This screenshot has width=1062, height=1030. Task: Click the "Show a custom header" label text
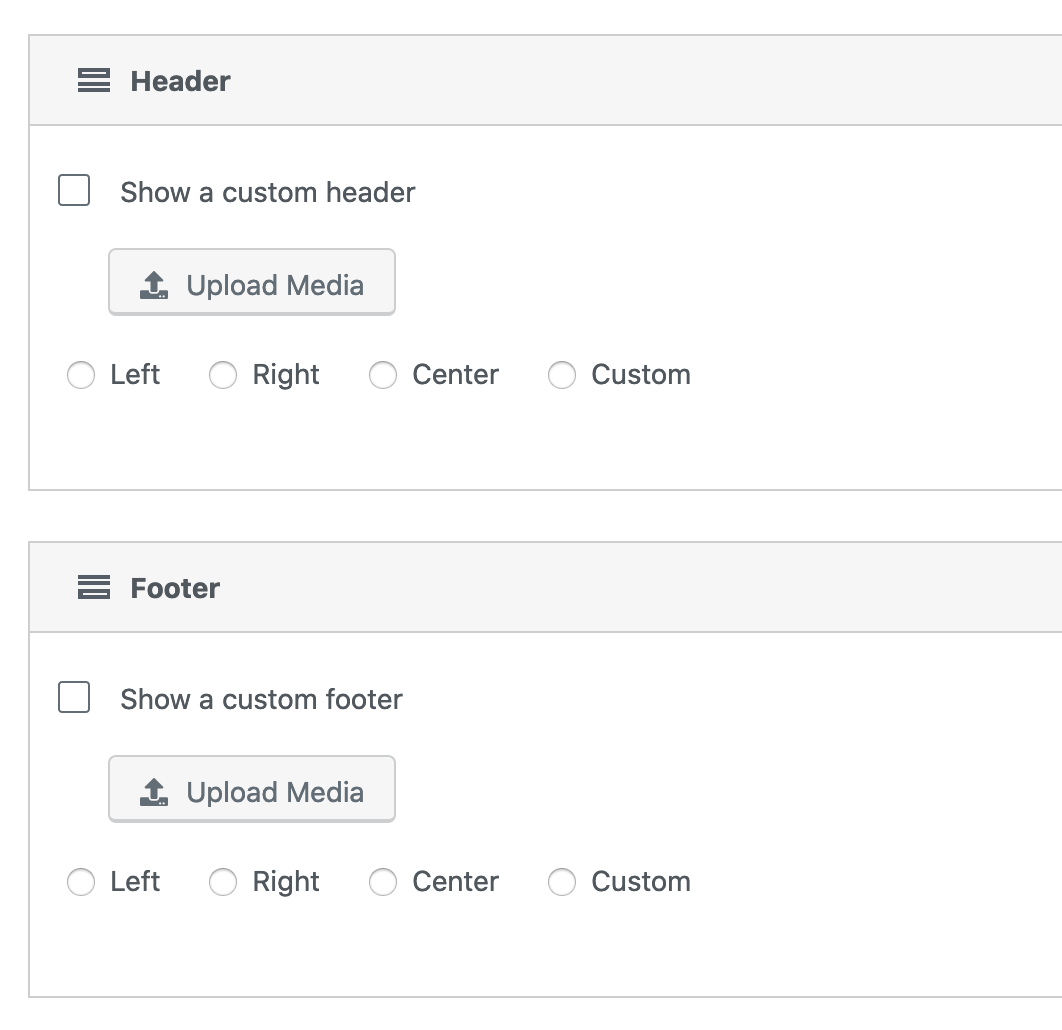point(268,192)
